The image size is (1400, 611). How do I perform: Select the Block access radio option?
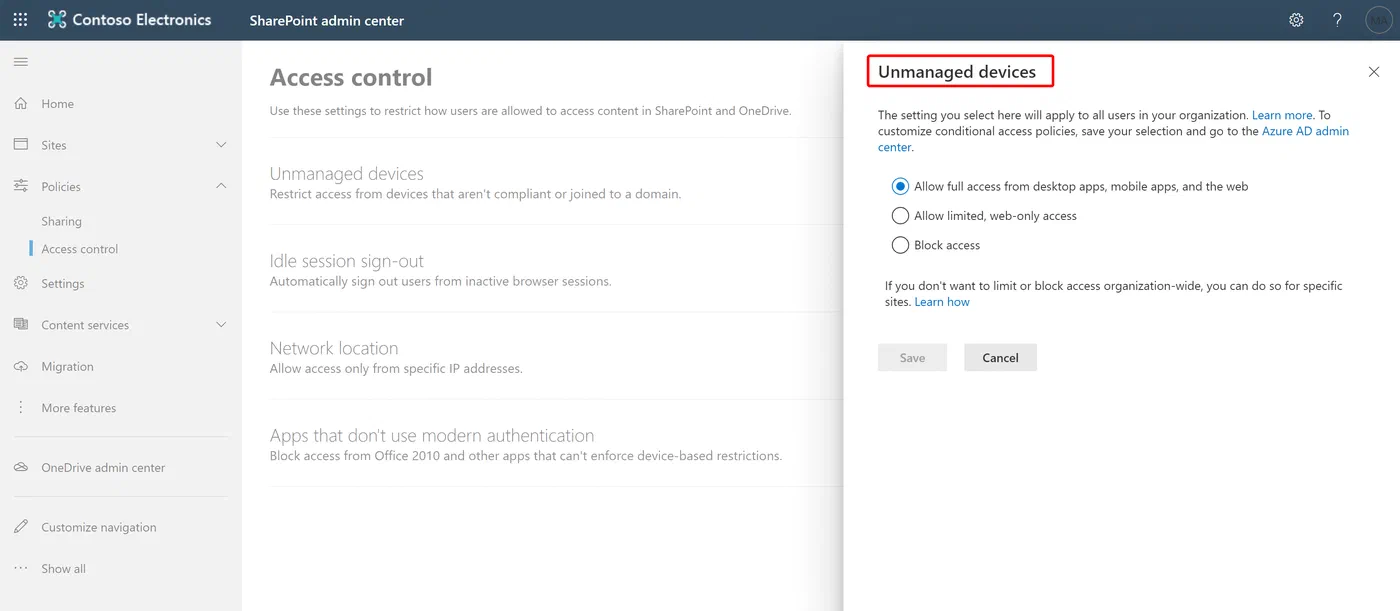click(900, 245)
